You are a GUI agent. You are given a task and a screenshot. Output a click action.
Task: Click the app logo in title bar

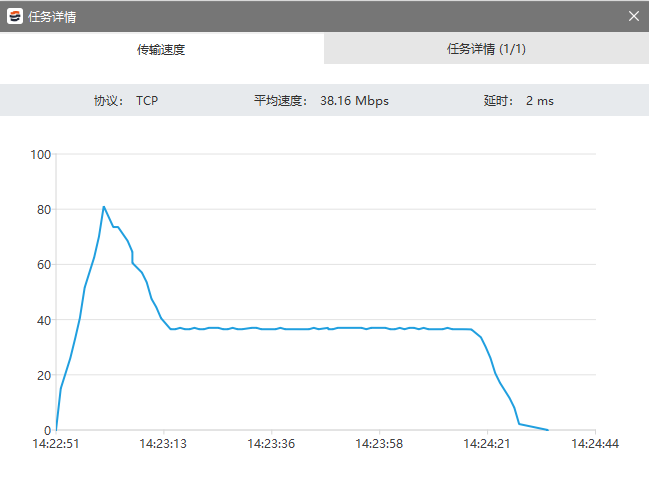click(x=14, y=16)
